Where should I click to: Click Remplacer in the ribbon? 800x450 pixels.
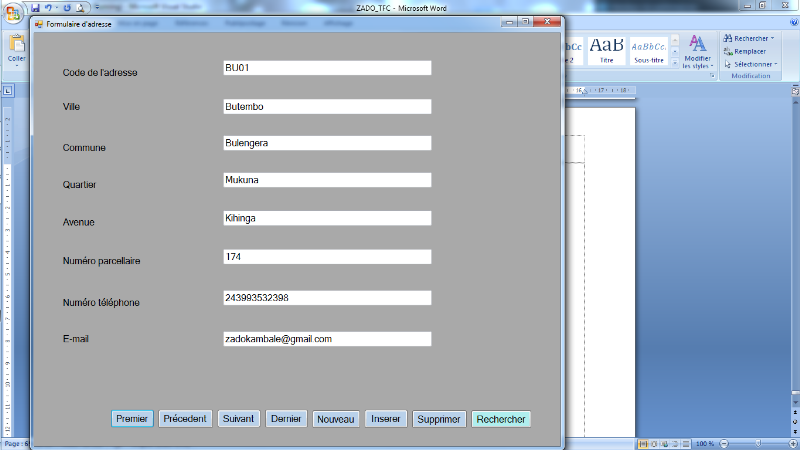[x=745, y=51]
